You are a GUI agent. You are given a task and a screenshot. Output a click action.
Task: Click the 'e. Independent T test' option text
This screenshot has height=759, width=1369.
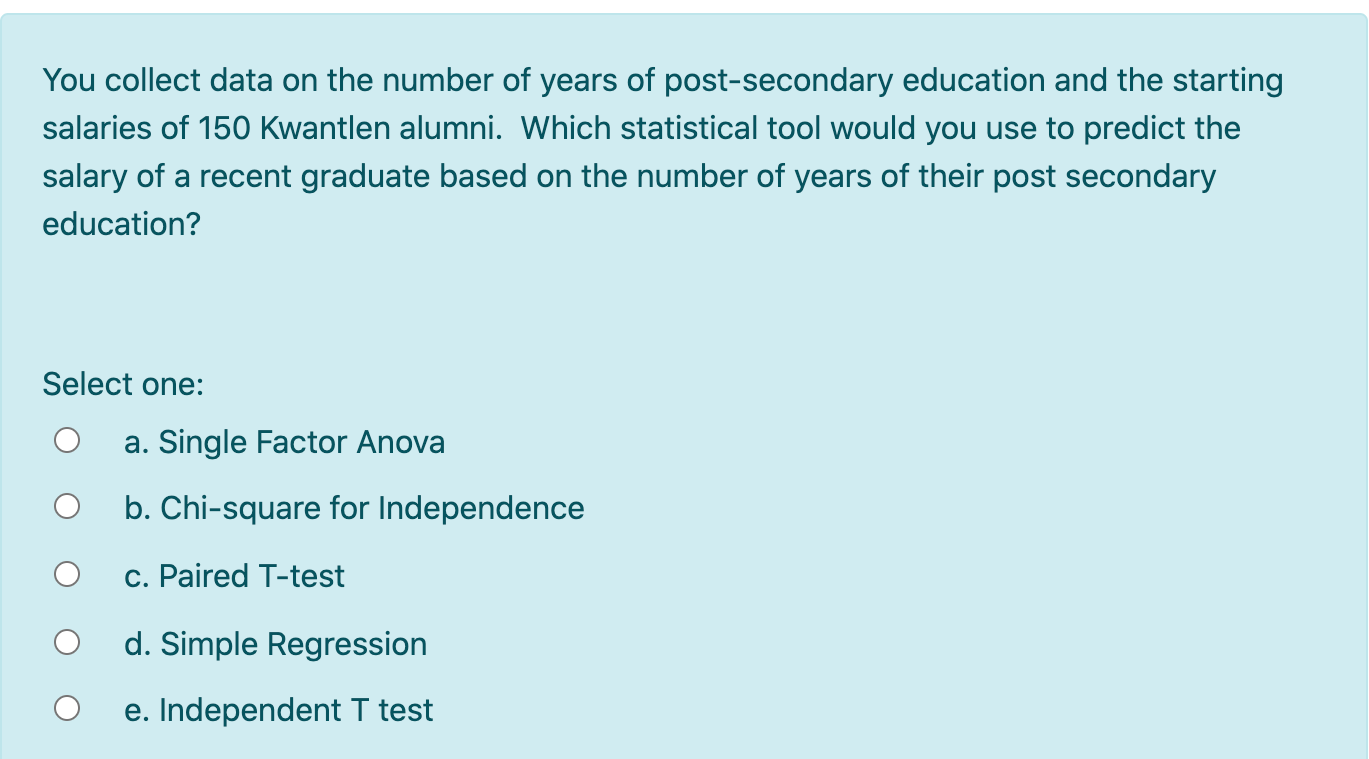click(278, 710)
